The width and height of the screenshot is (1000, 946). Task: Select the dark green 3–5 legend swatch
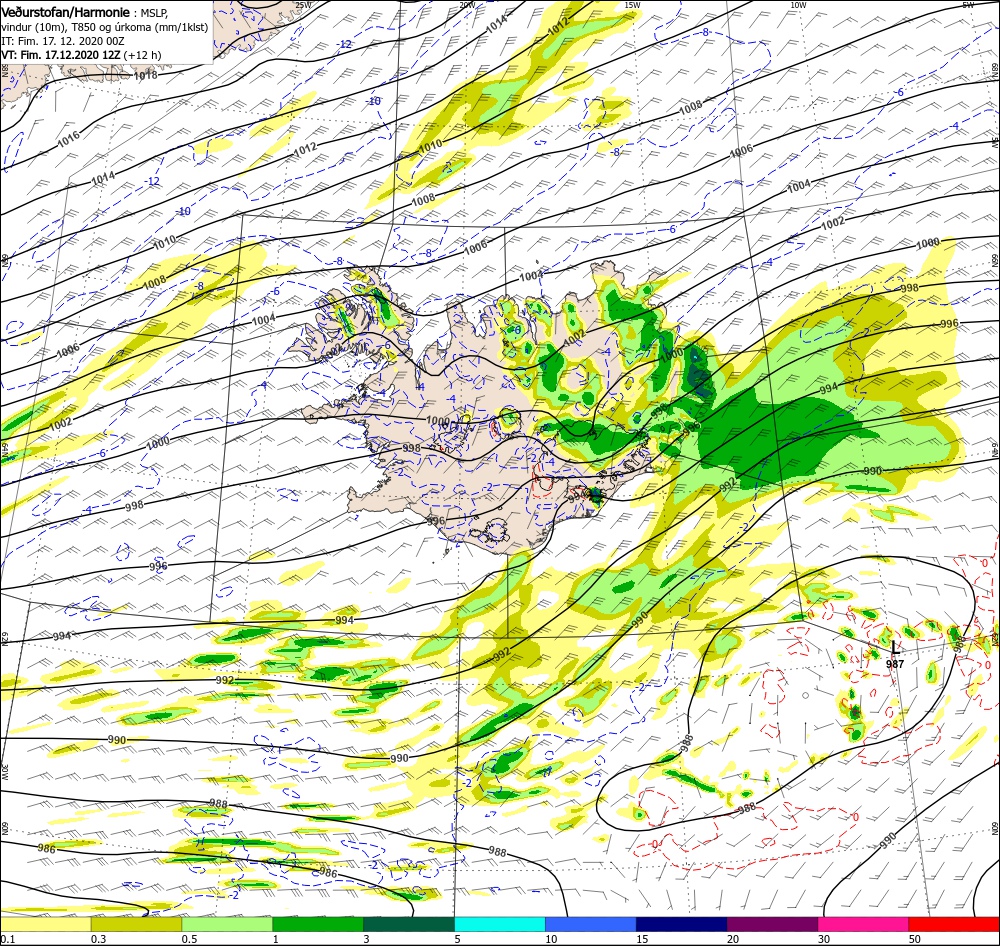(409, 924)
